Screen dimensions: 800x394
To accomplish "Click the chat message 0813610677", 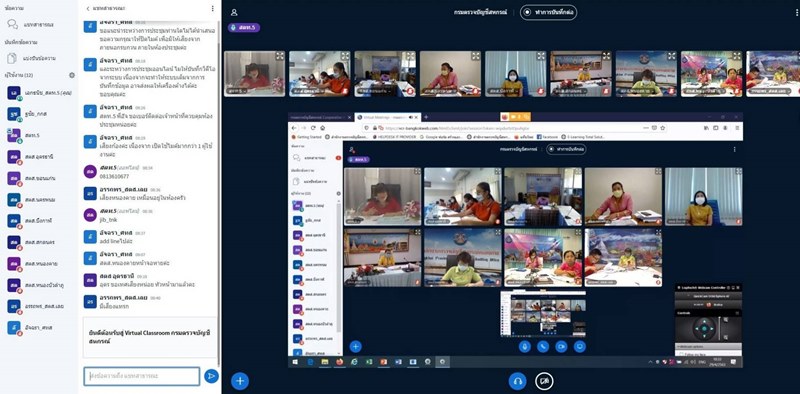I will (114, 176).
